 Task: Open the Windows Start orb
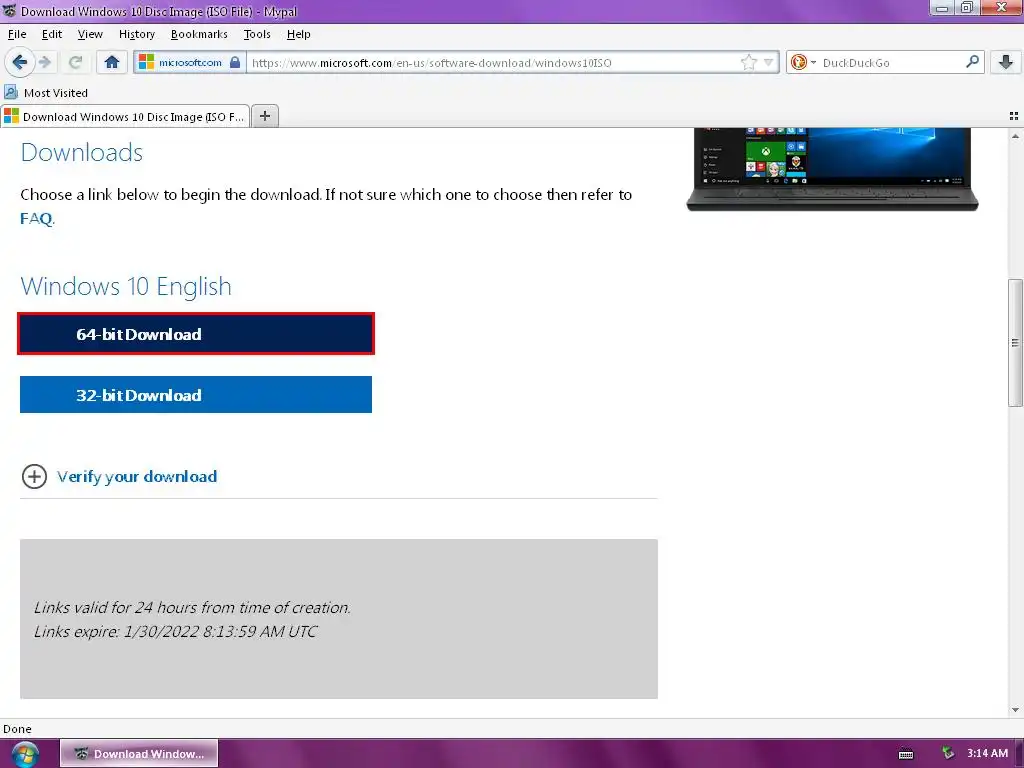tap(25, 754)
